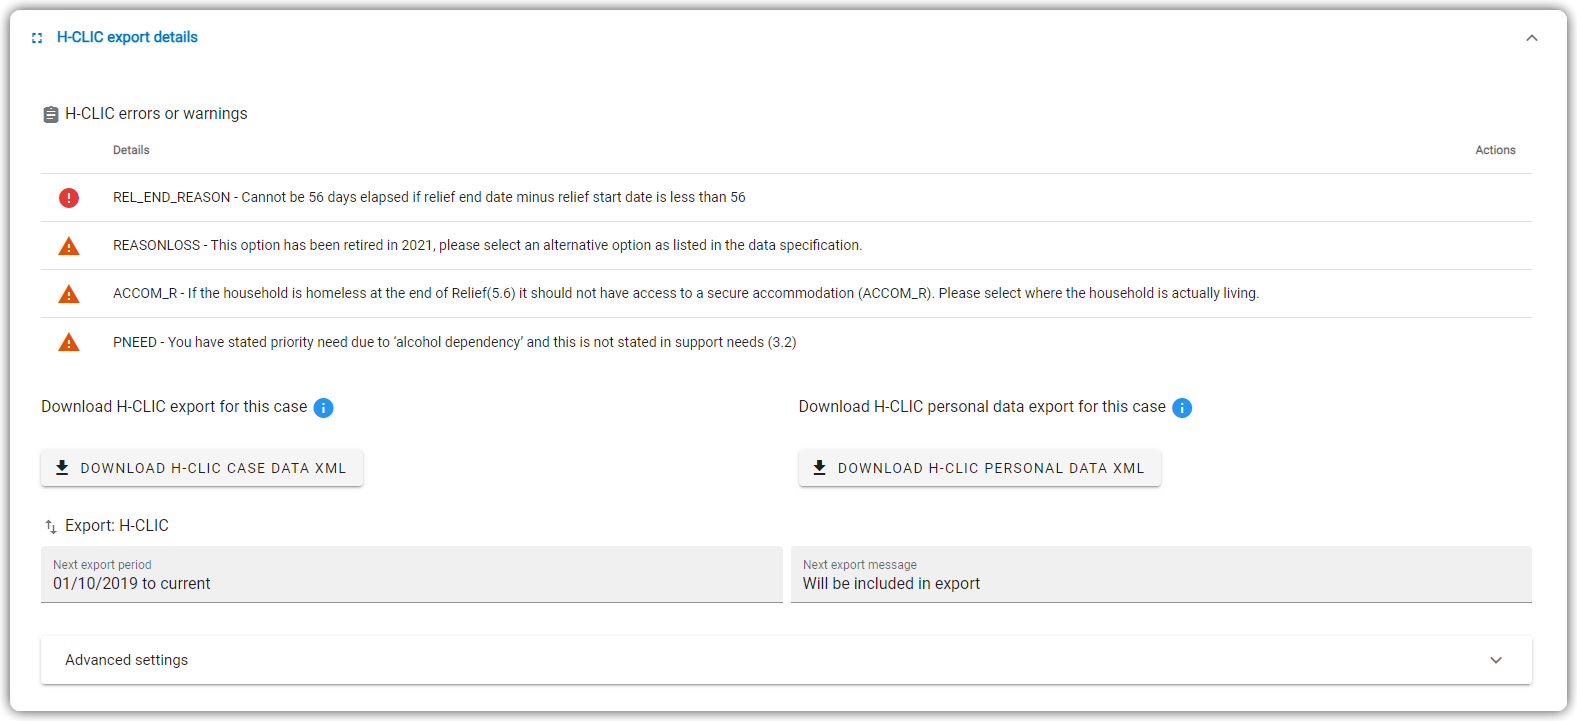The height and width of the screenshot is (721, 1577).
Task: Click the Actions column header
Action: pyautogui.click(x=1495, y=150)
